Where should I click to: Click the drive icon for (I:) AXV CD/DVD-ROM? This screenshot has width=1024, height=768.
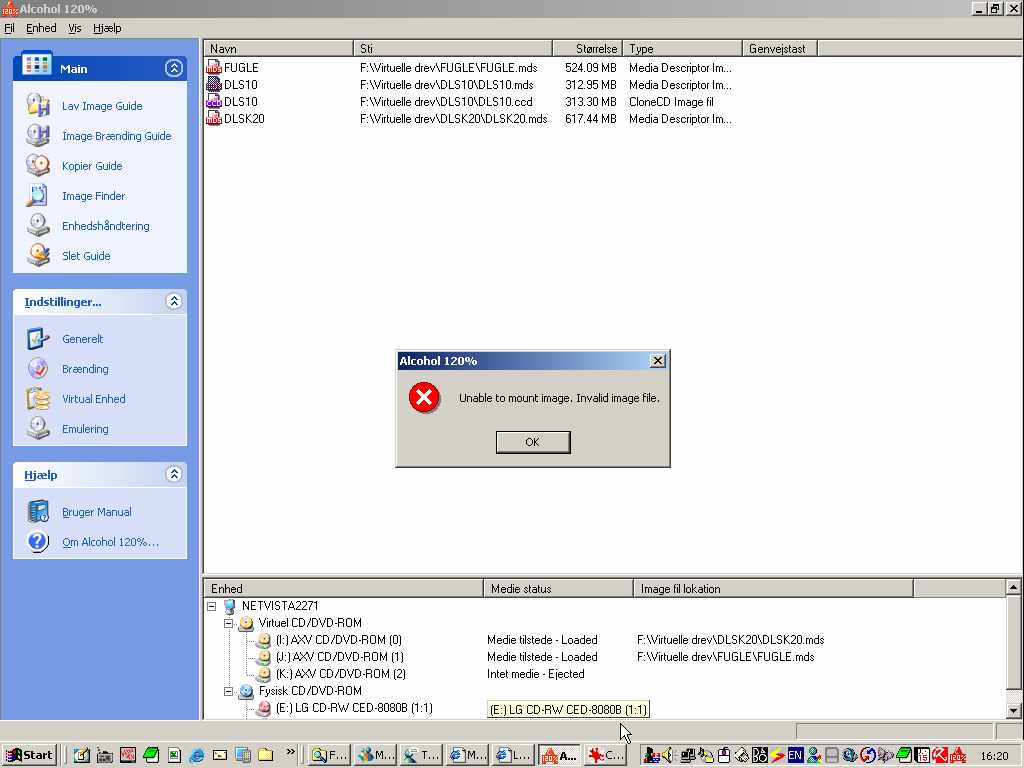pyautogui.click(x=264, y=640)
